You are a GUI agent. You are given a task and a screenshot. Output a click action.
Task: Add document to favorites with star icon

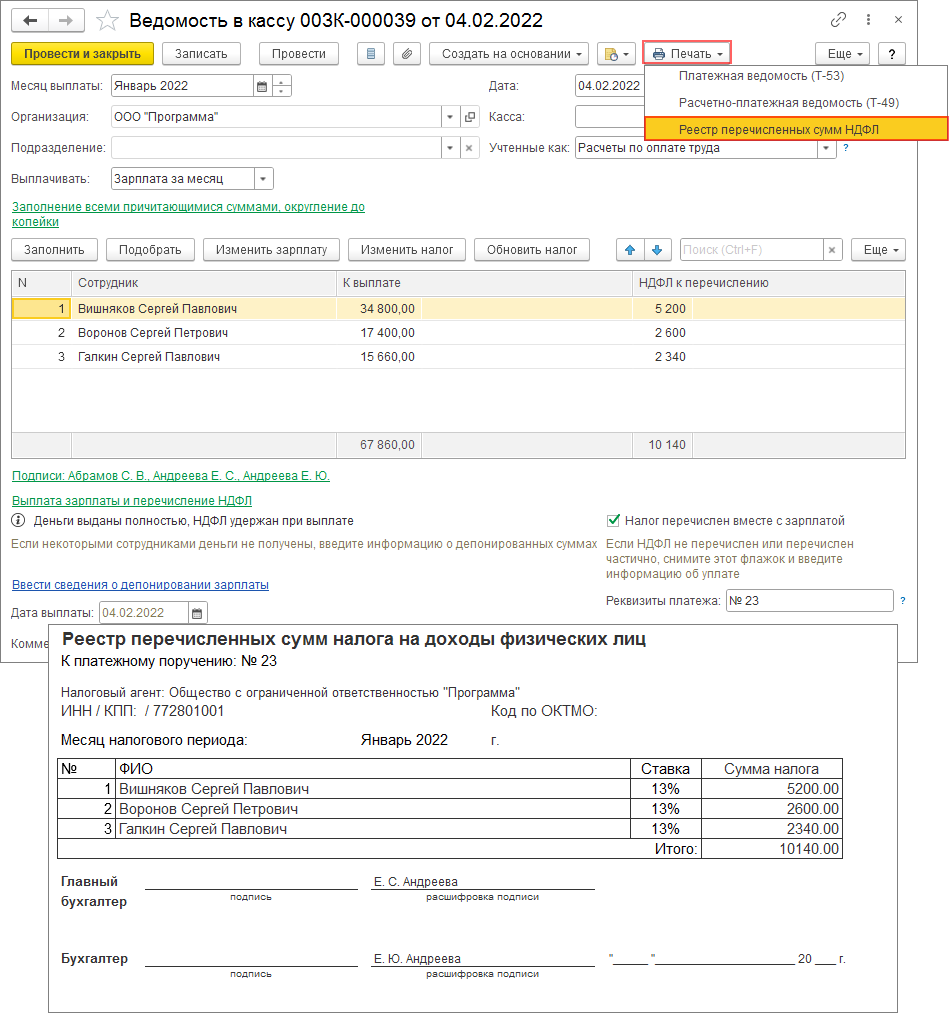(x=108, y=21)
